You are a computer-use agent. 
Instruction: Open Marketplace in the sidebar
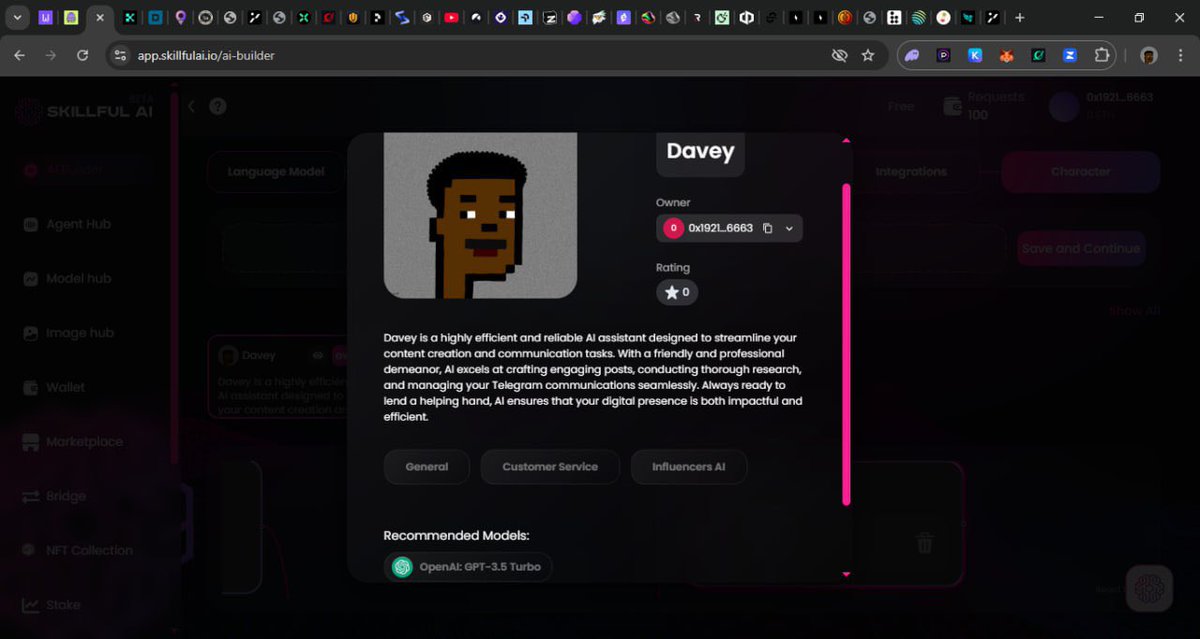[x=73, y=441]
